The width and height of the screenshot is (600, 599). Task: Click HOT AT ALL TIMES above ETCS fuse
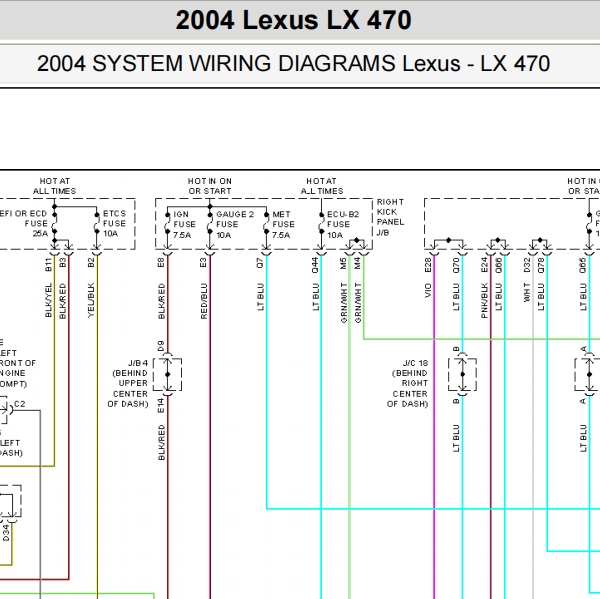click(54, 186)
